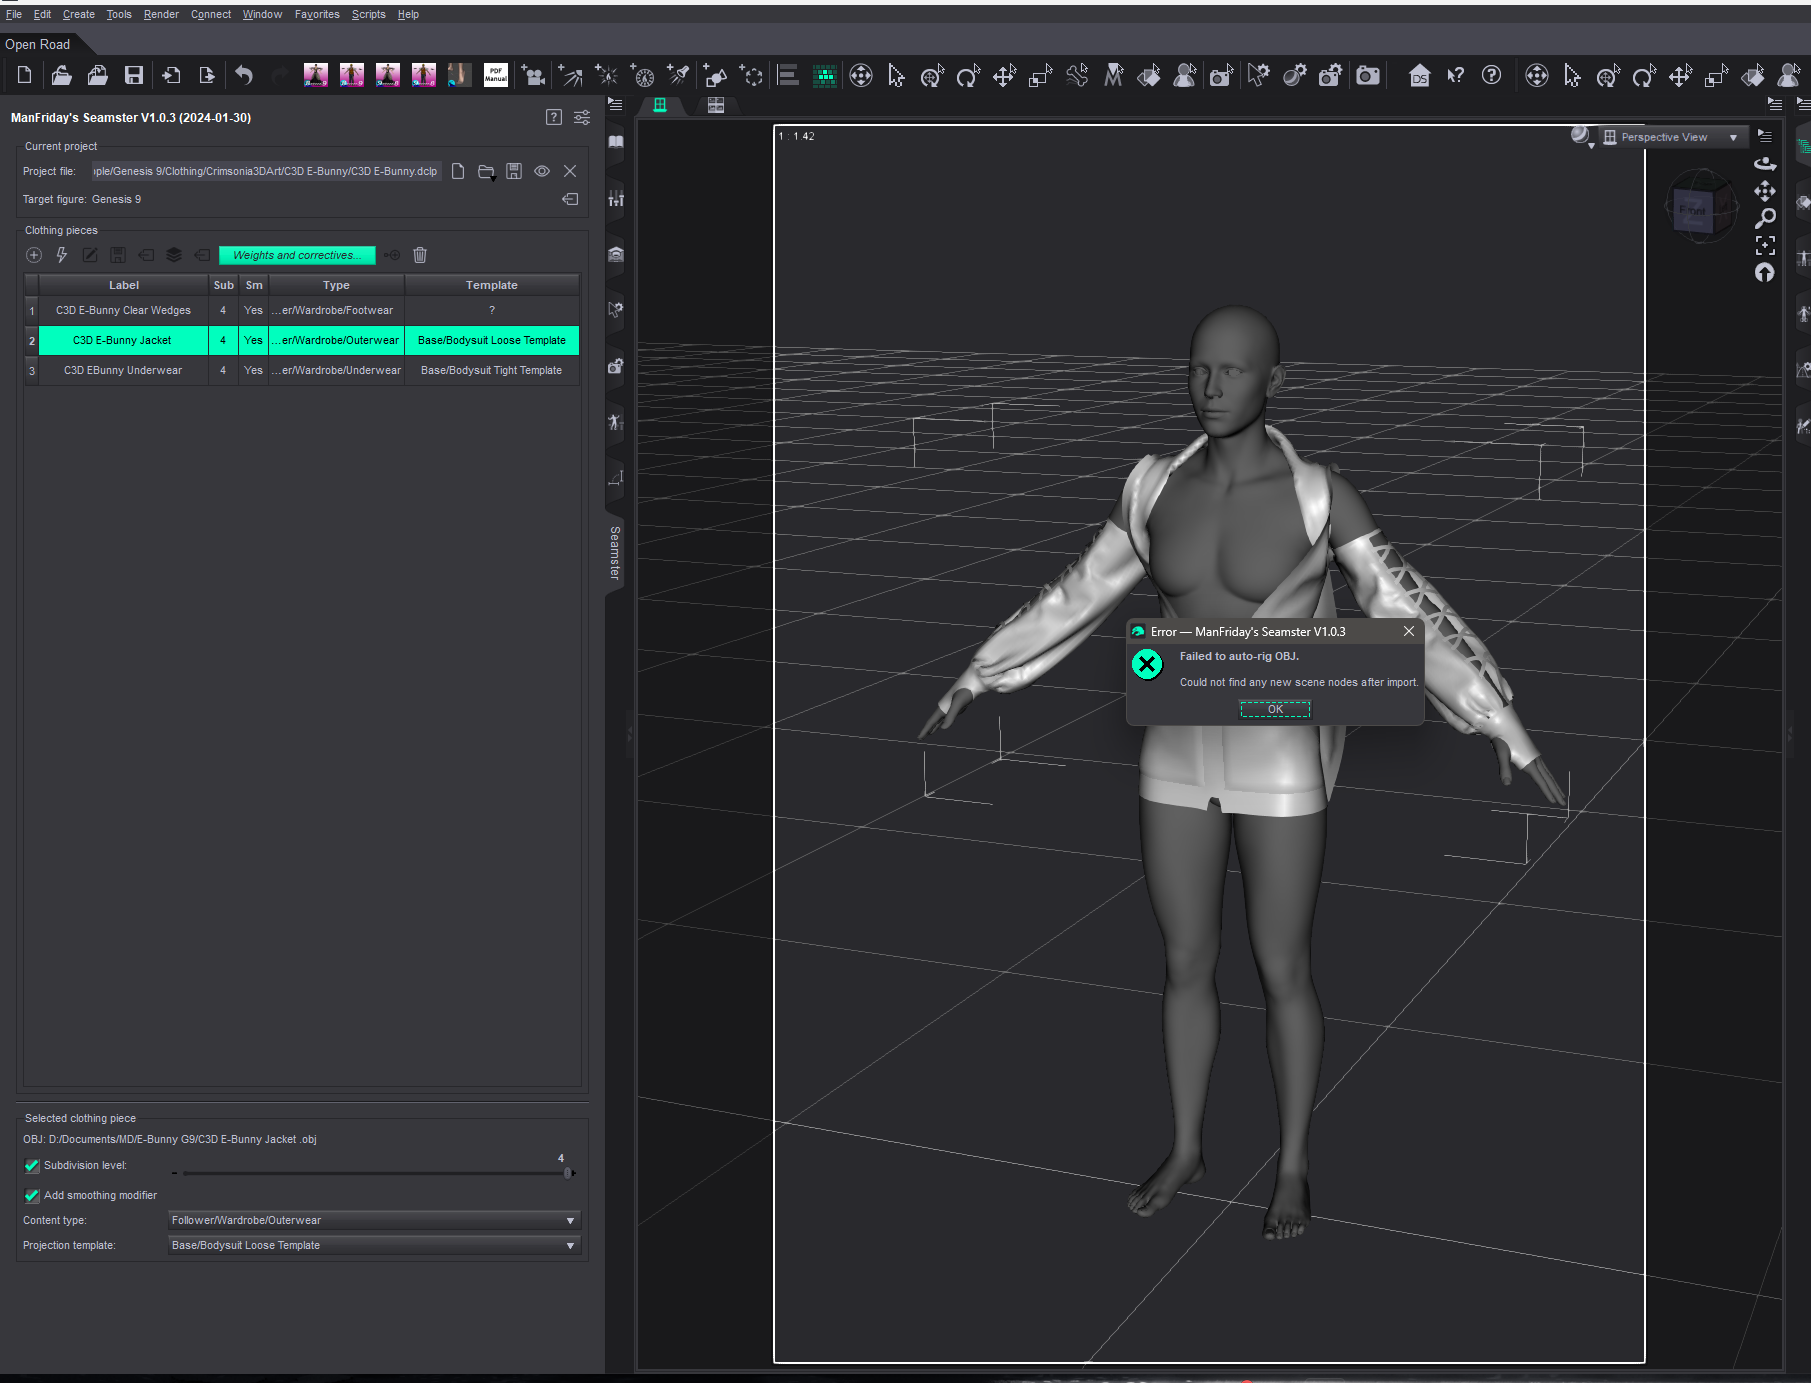
Task: Open the File menu
Action: coord(14,14)
